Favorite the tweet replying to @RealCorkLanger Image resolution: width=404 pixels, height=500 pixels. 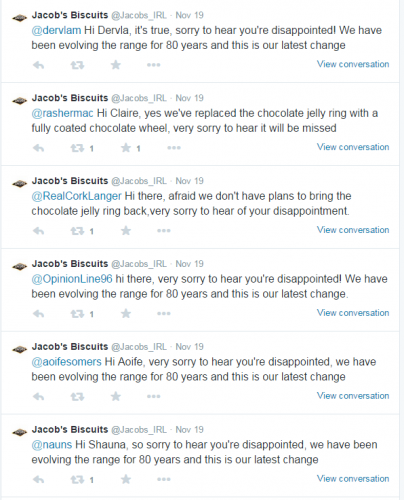coord(126,230)
